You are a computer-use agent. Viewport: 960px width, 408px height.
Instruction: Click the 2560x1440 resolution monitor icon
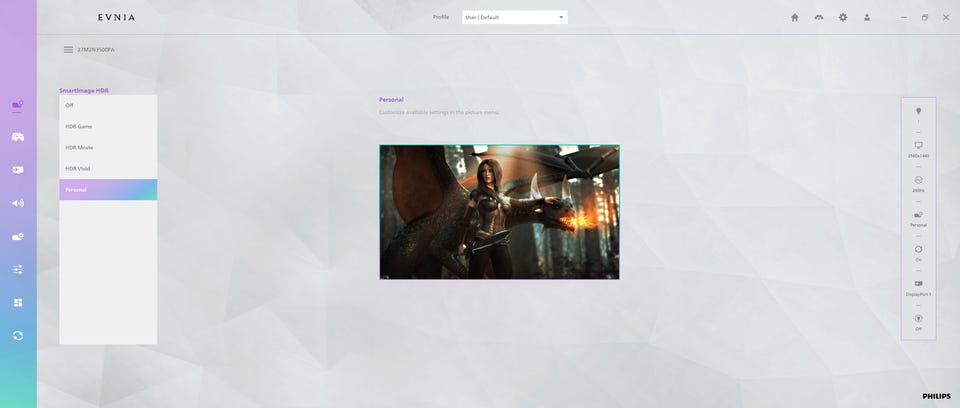coord(918,145)
